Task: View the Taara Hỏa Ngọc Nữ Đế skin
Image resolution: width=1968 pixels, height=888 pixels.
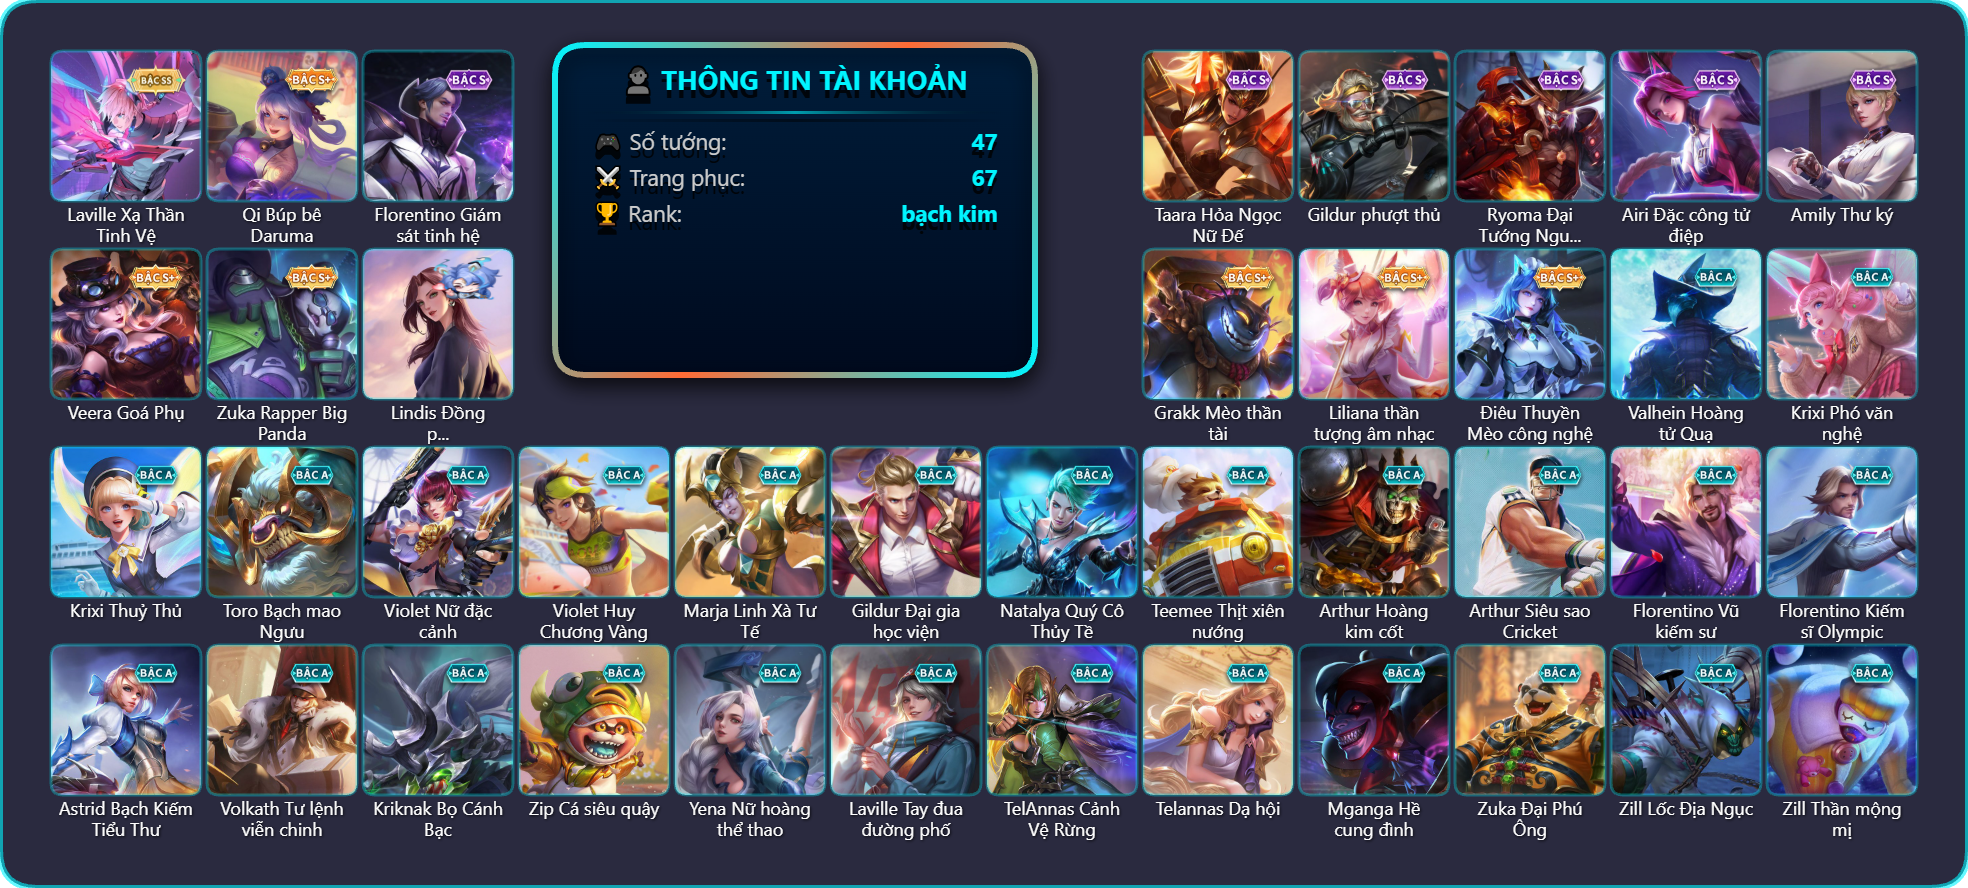Action: [x=1218, y=126]
